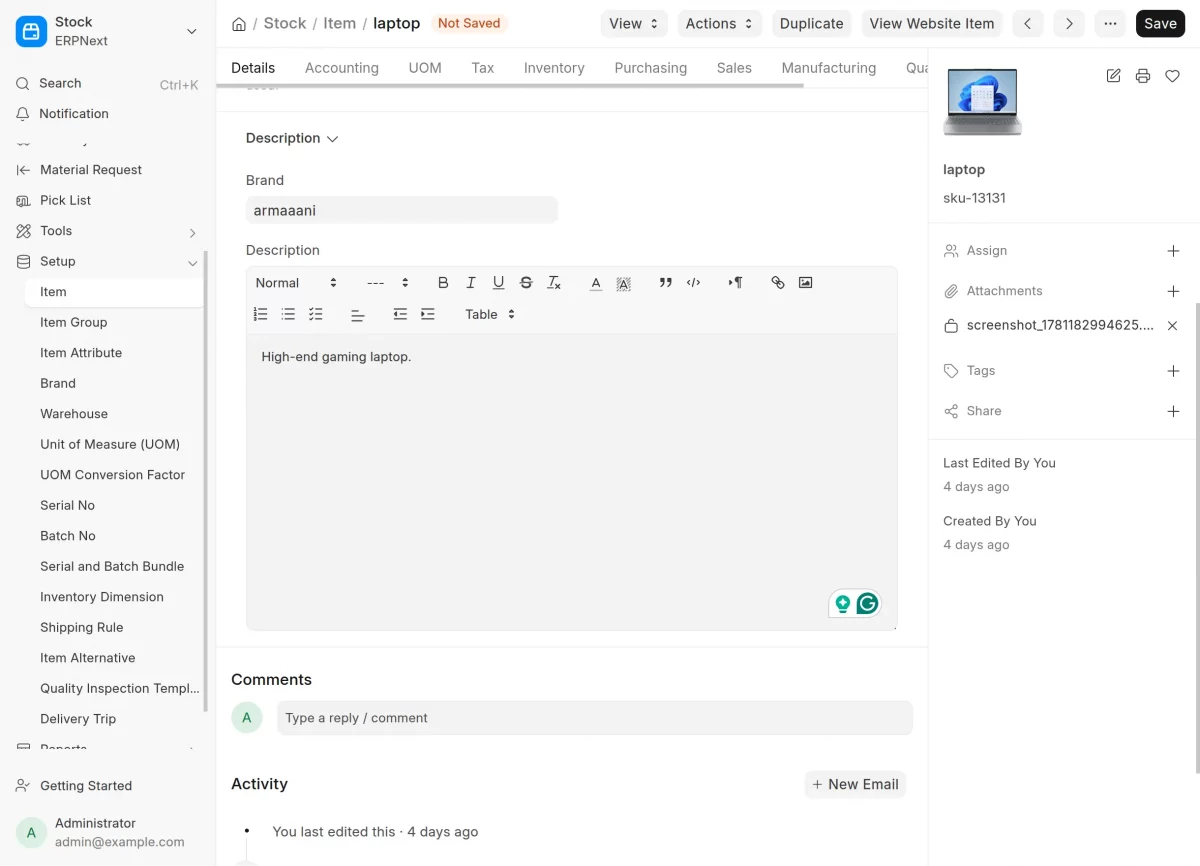This screenshot has width=1200, height=866.
Task: Click the laptop item image thumbnail
Action: pyautogui.click(x=983, y=101)
